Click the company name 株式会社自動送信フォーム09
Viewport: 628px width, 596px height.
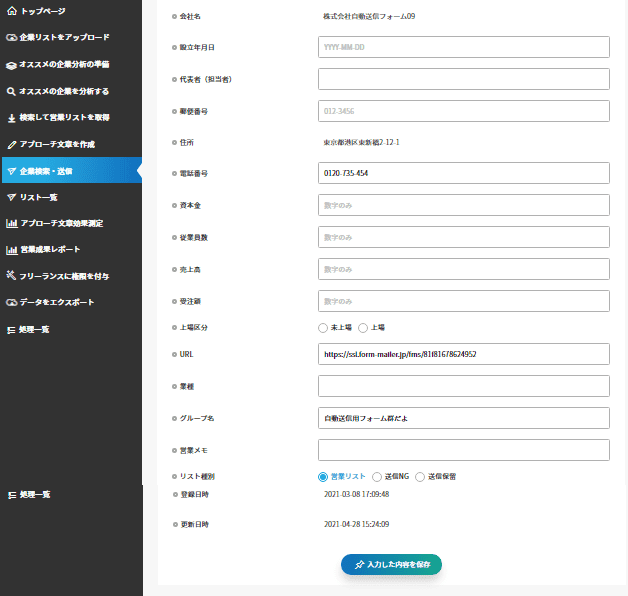coord(369,16)
